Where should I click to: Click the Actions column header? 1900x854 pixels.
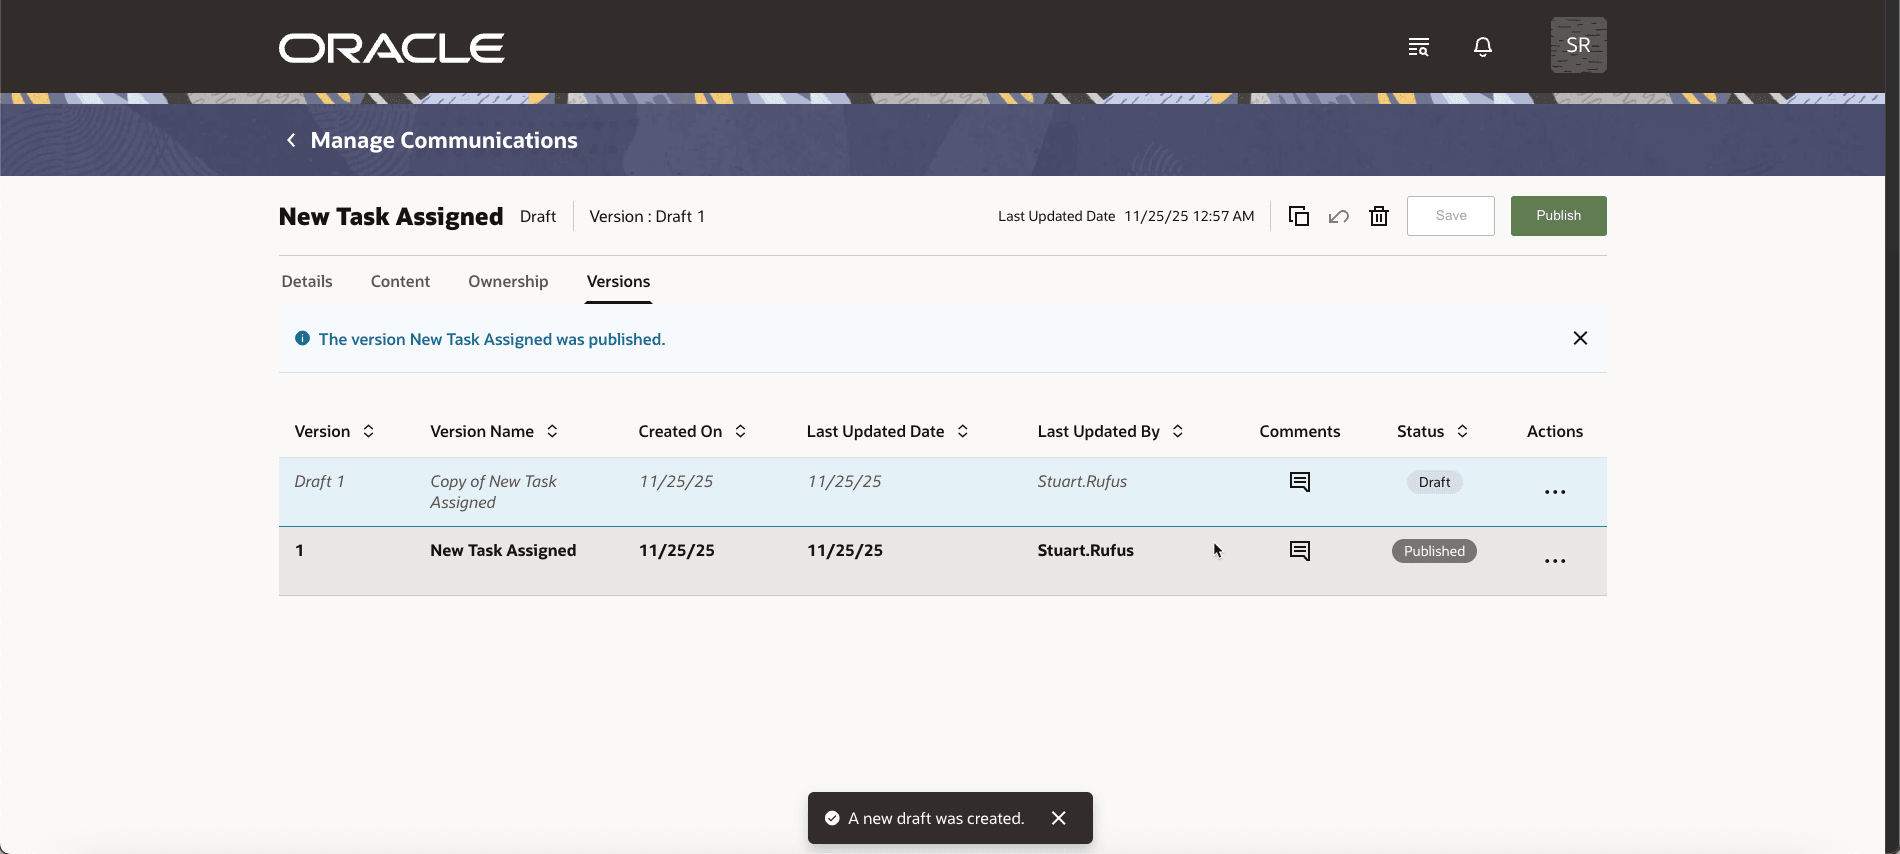1554,431
